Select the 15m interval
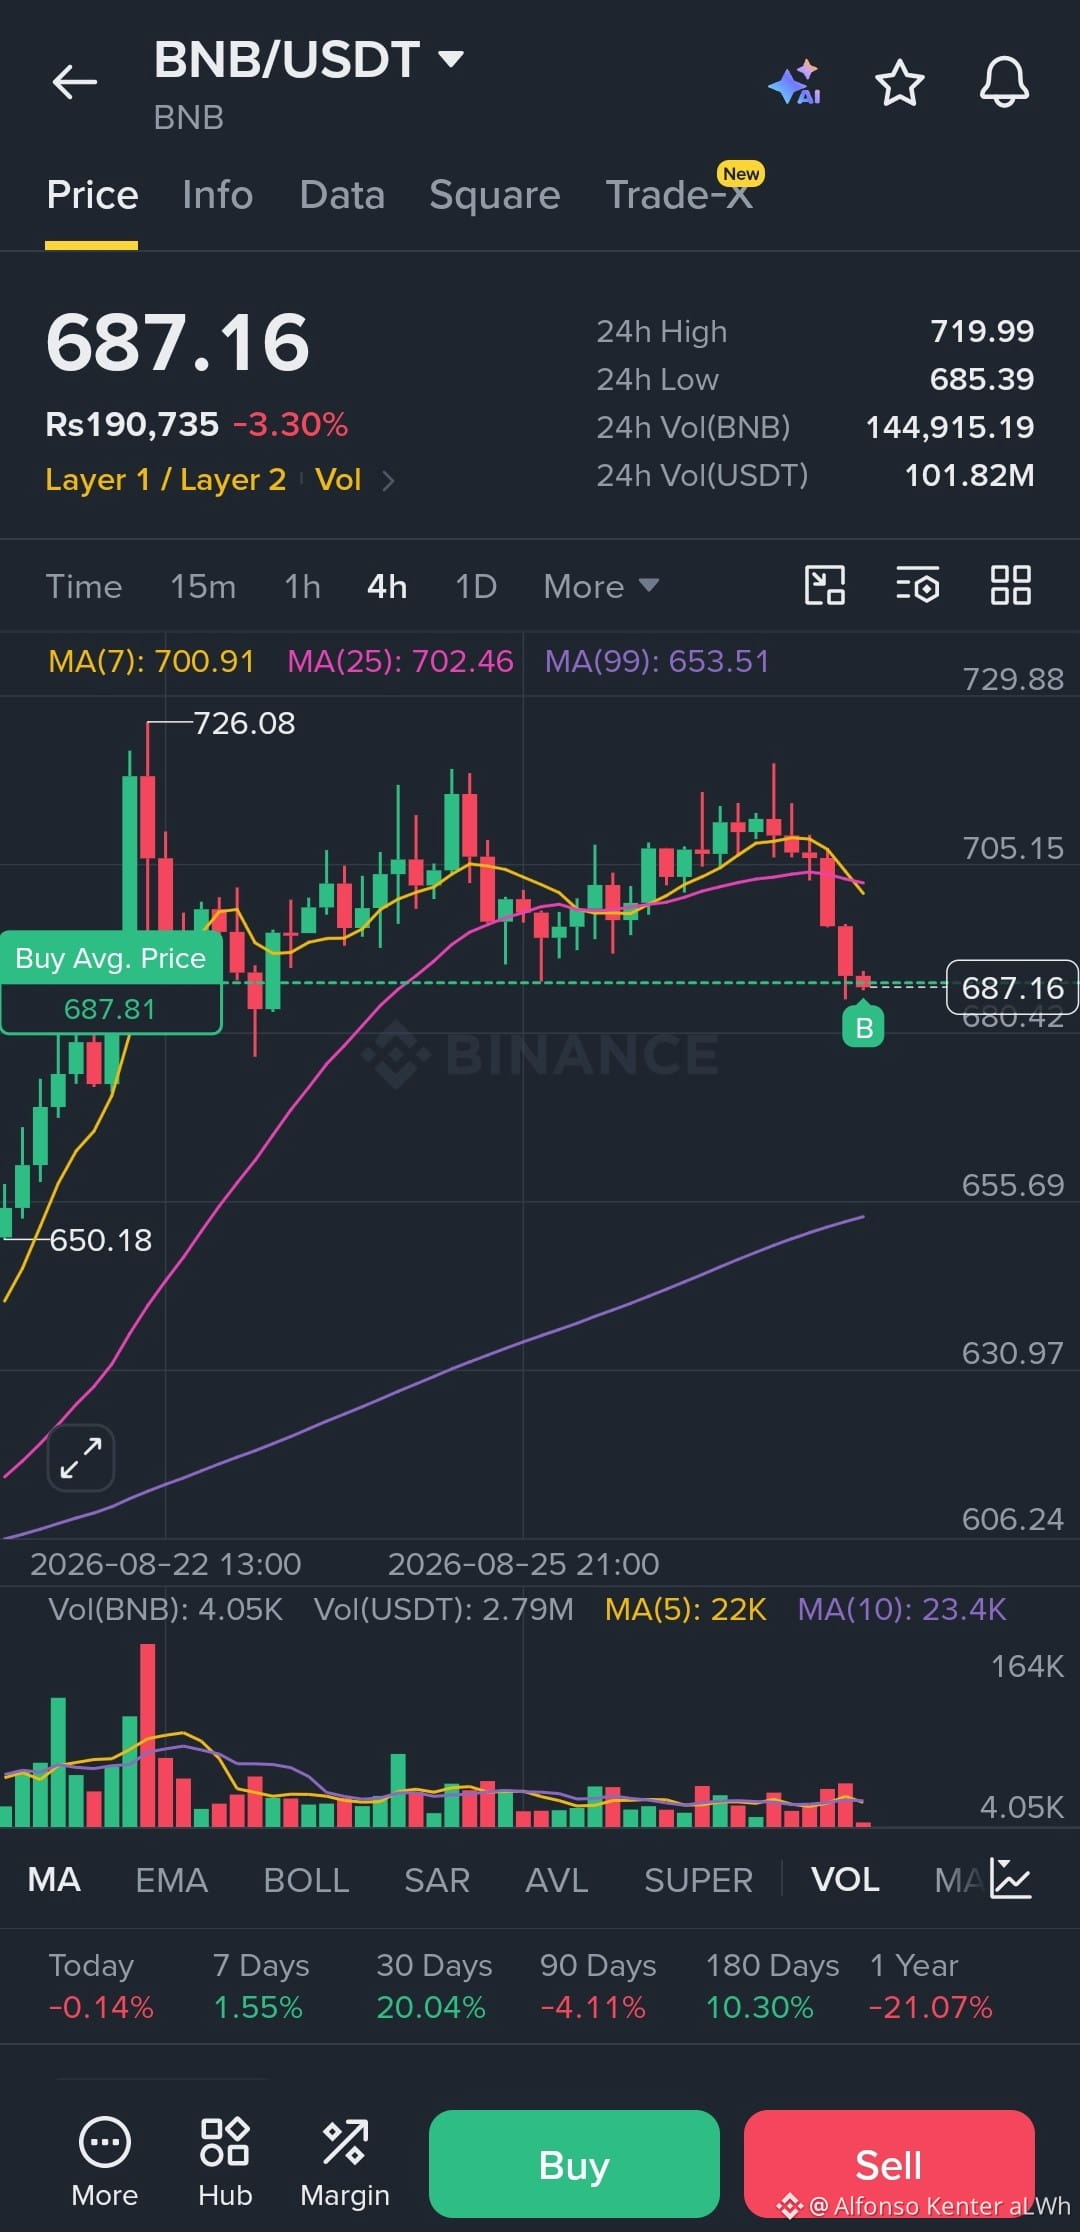Viewport: 1080px width, 2232px height. click(x=203, y=586)
